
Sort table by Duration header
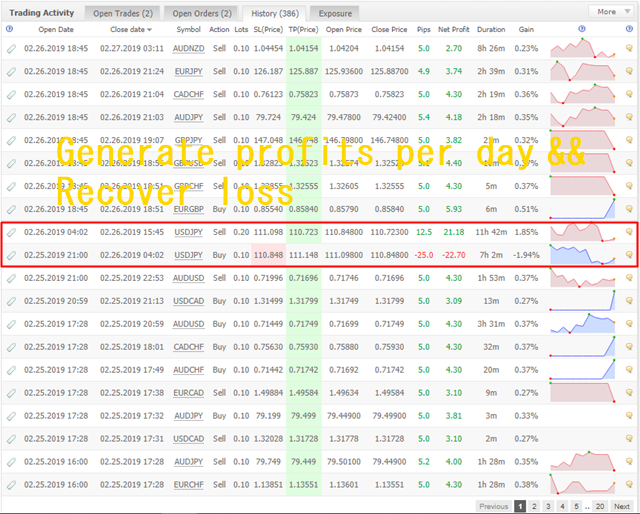[491, 29]
